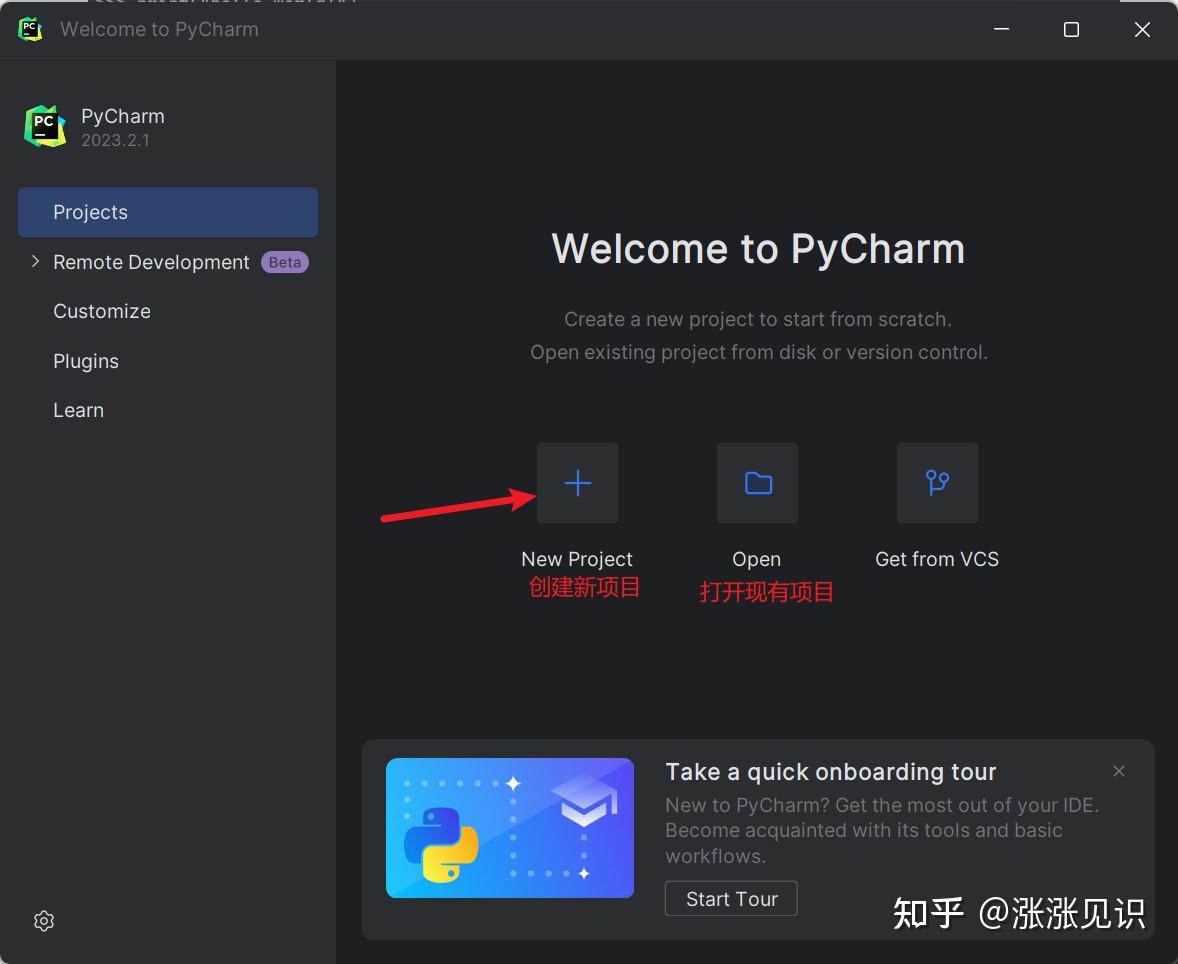Collapse the Remote Development chevron arrow
Image resolution: width=1178 pixels, height=964 pixels.
point(35,262)
